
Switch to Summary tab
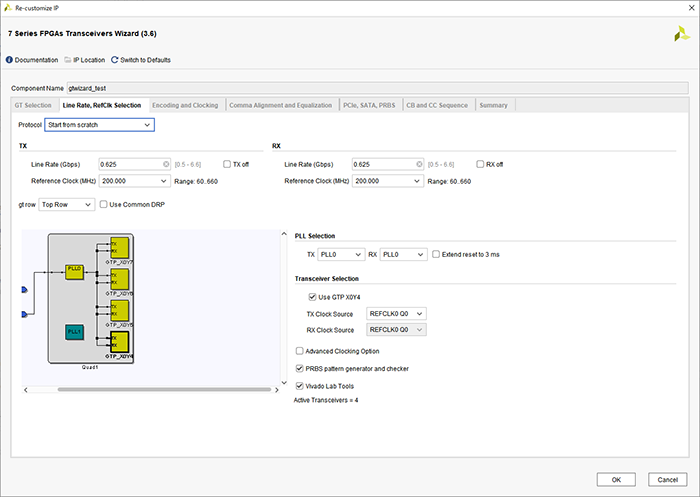coord(494,105)
